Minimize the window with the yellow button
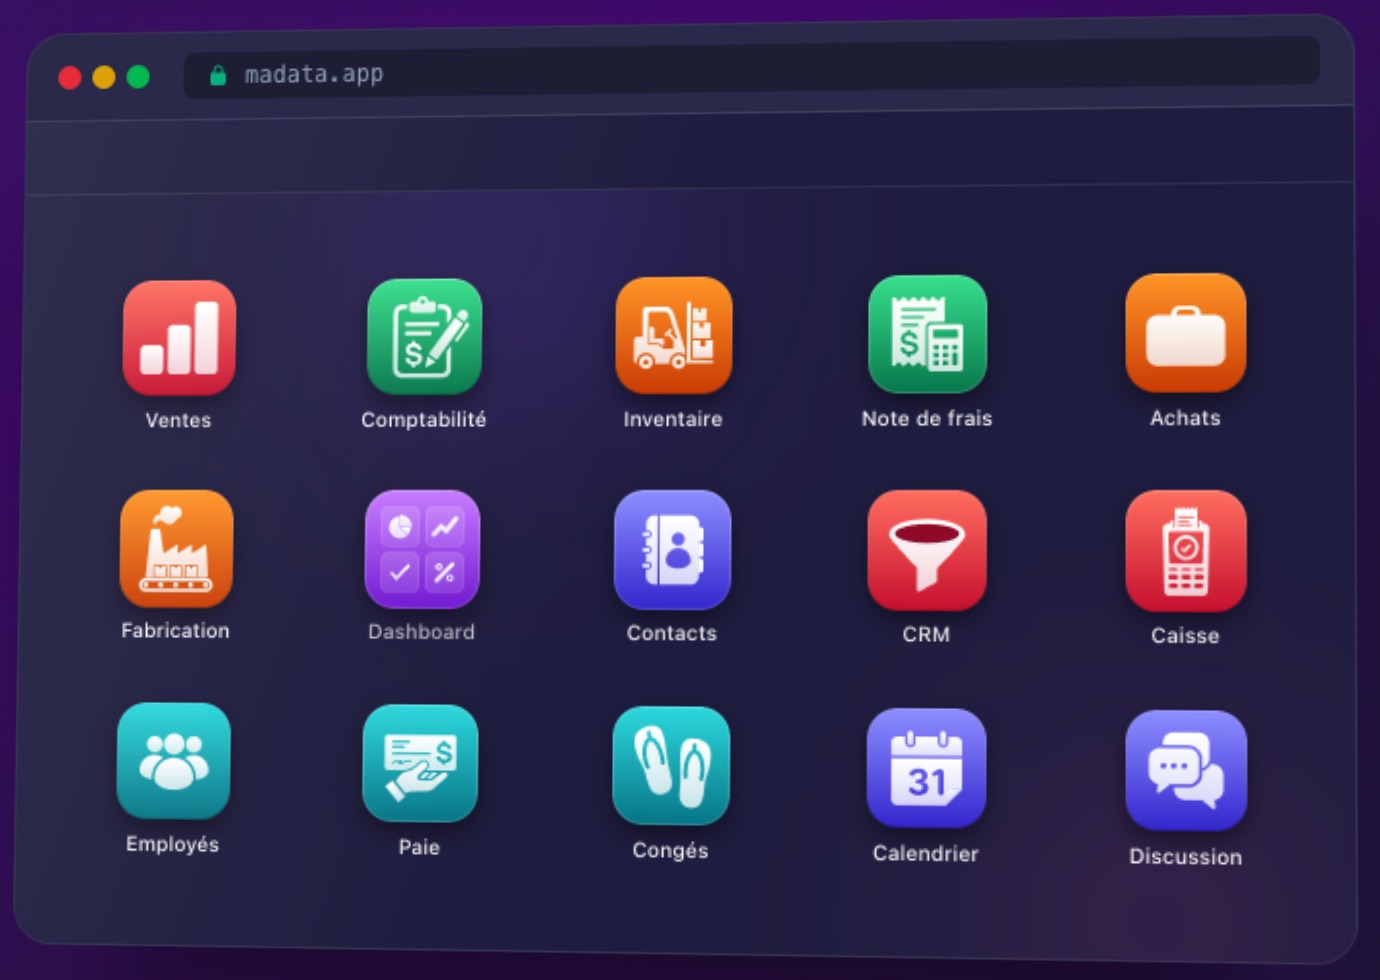Image resolution: width=1380 pixels, height=980 pixels. (x=104, y=77)
